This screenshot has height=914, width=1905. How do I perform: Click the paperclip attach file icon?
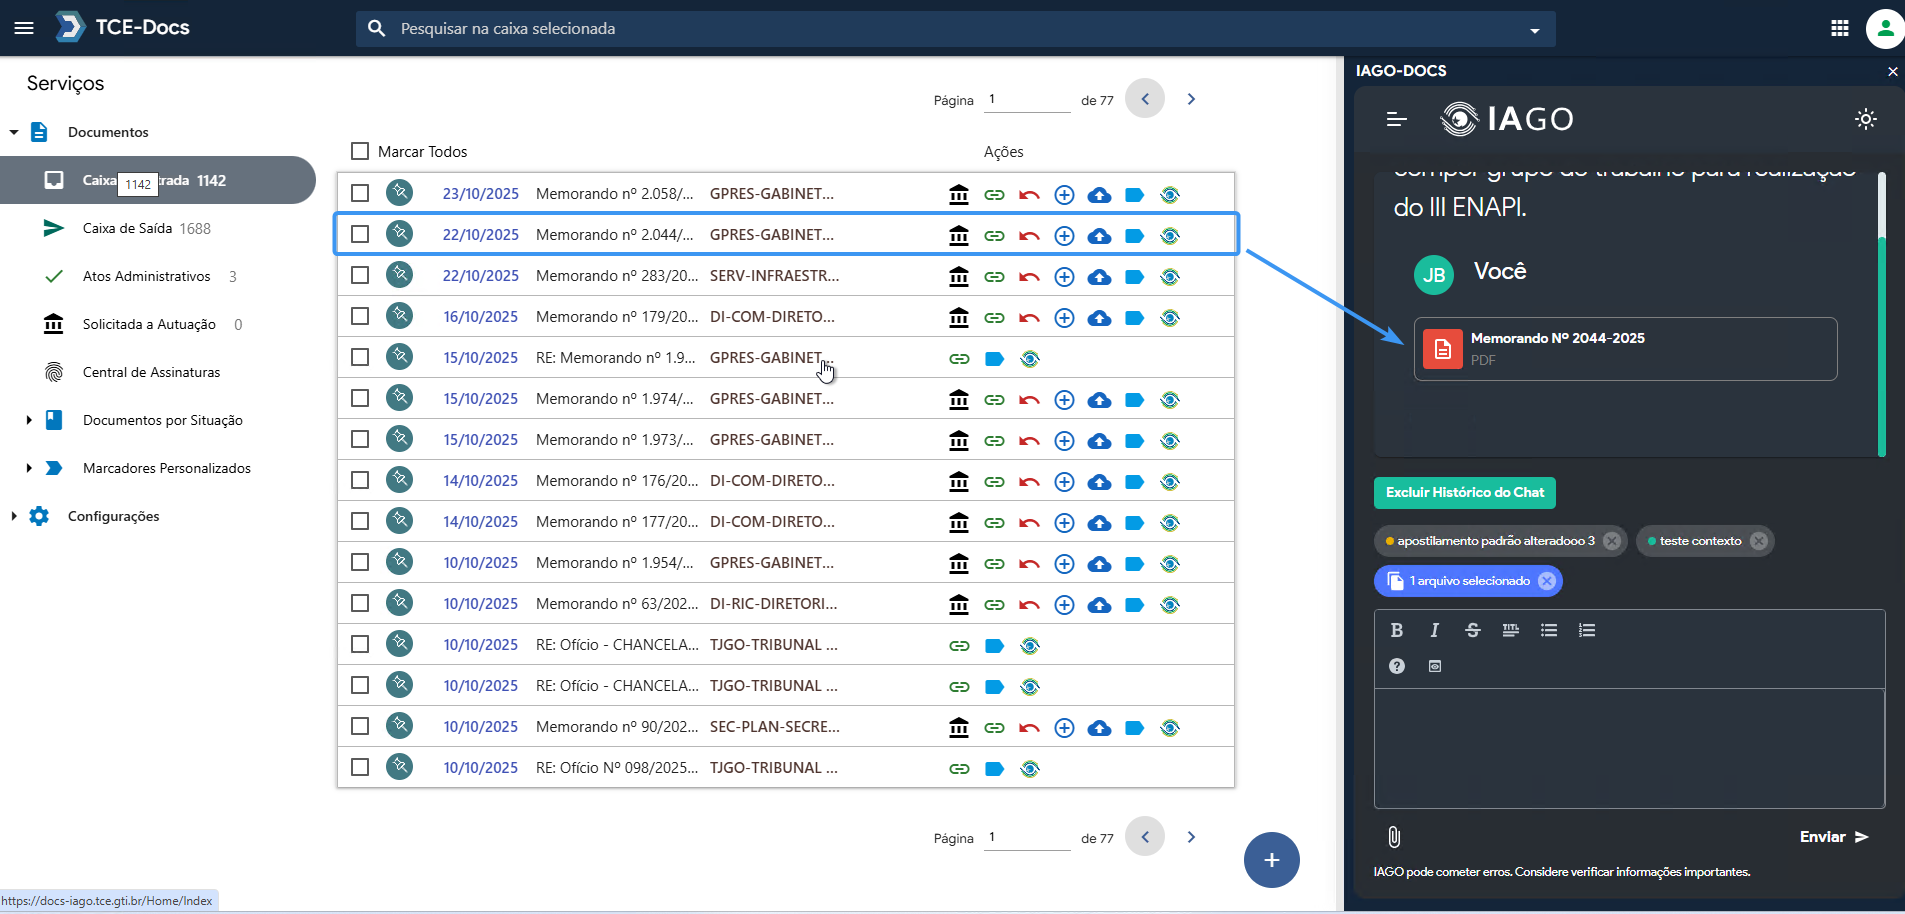pyautogui.click(x=1394, y=837)
